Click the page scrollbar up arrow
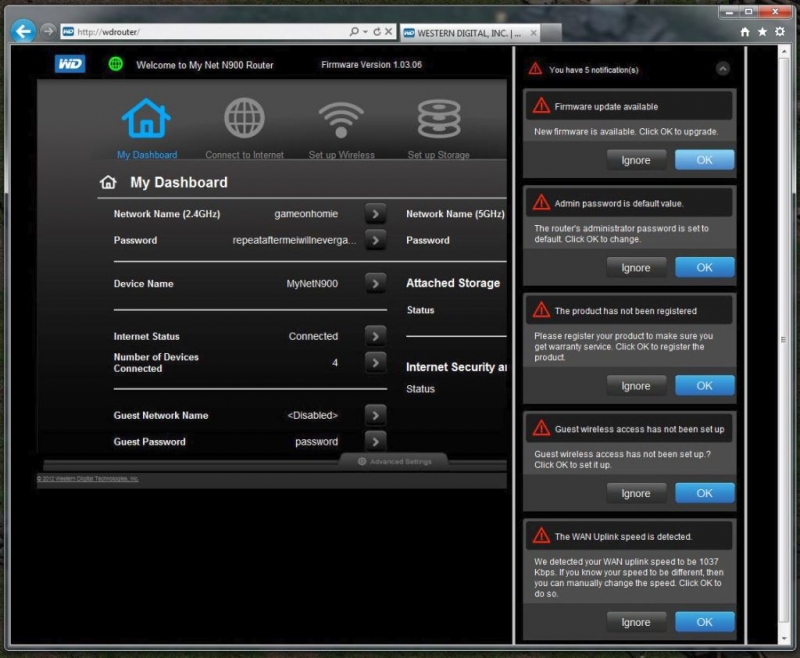Image resolution: width=800 pixels, height=658 pixels. point(784,52)
